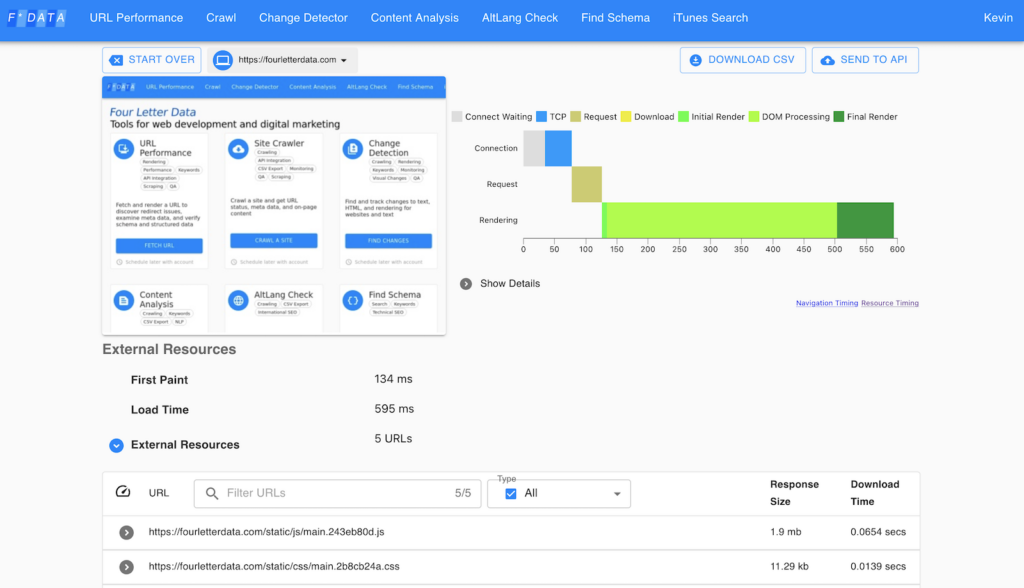Click the cloud download icon
The image size is (1024, 588).
(x=696, y=60)
